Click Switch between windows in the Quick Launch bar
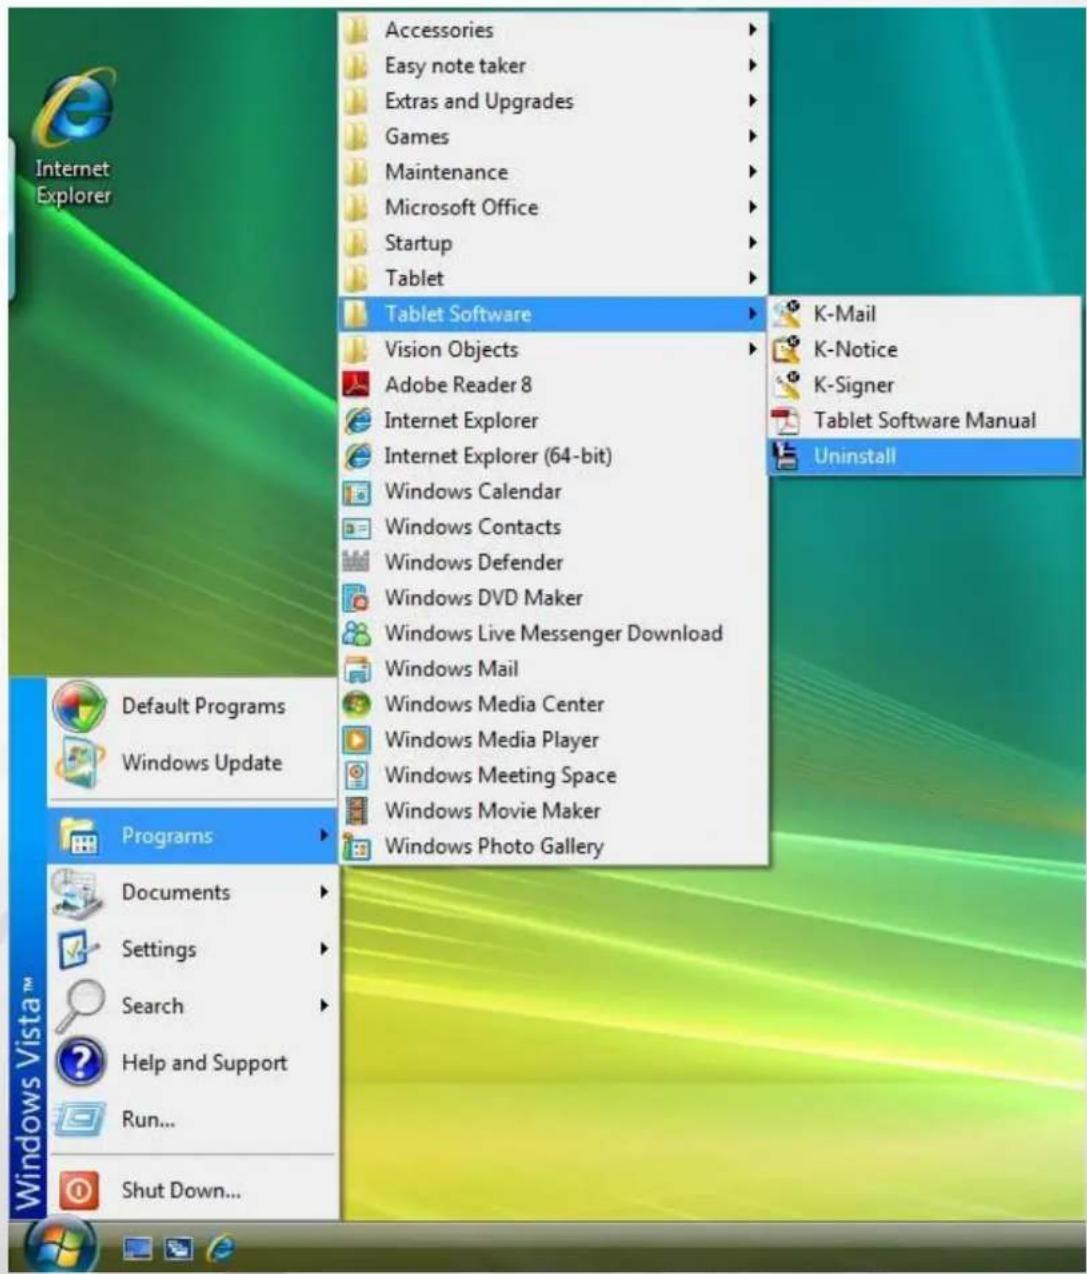 point(179,1248)
